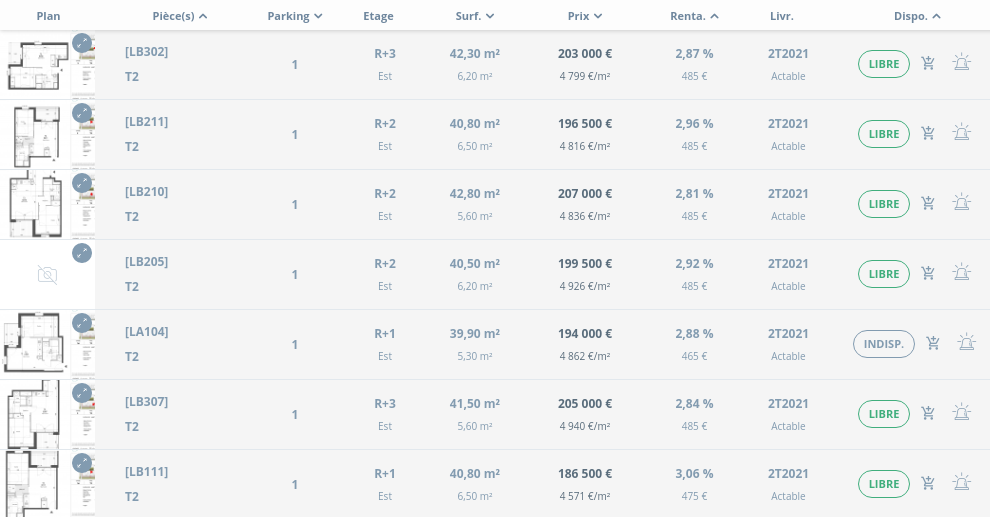Viewport: 990px width, 517px height.
Task: Click the LIBRE button for LB302
Action: [884, 64]
